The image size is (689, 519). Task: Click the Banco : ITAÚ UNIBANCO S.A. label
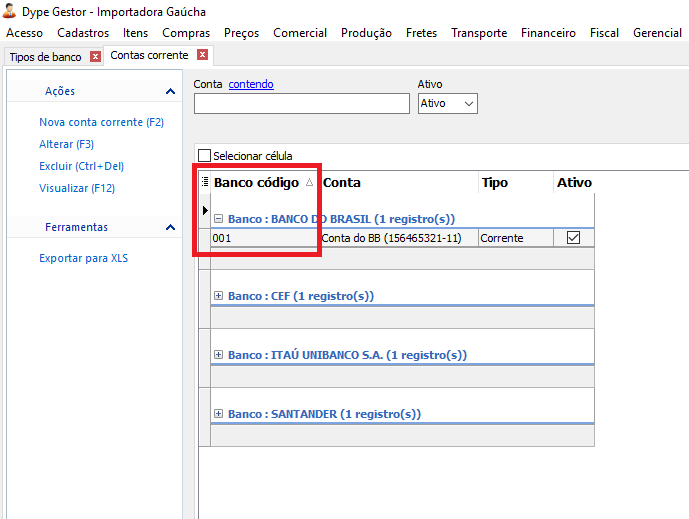[347, 355]
